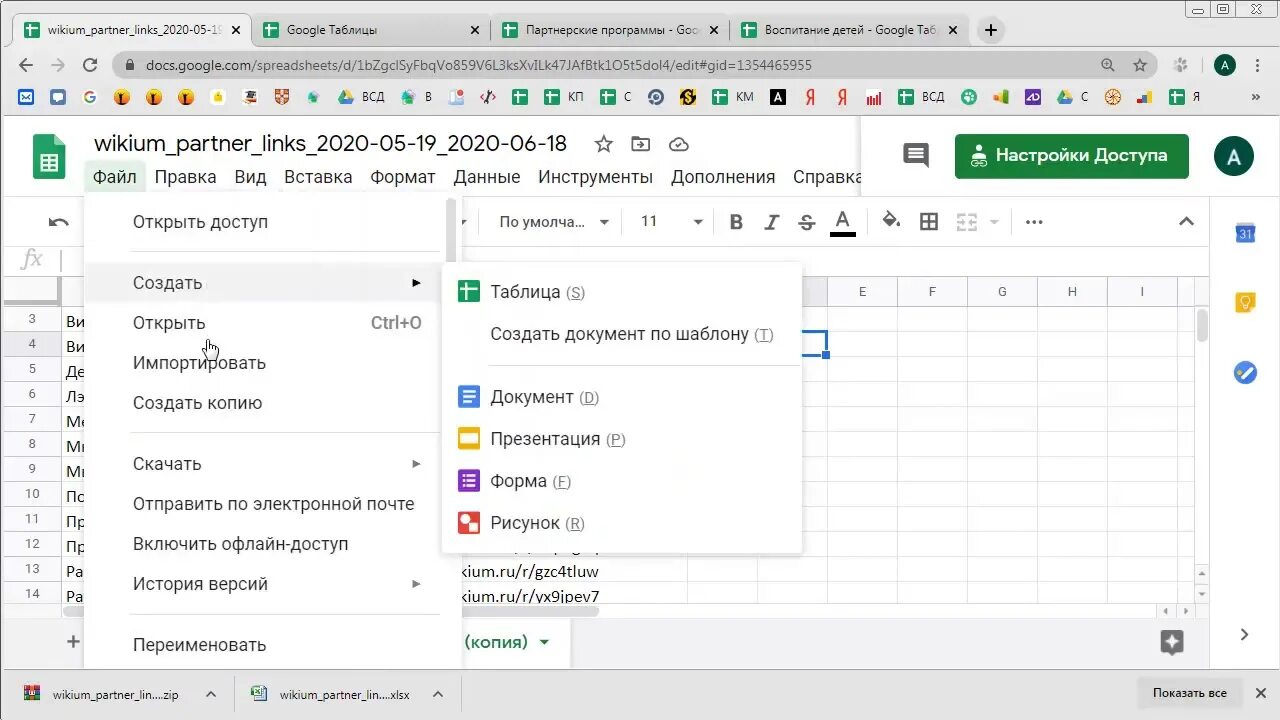The image size is (1280, 720).
Task: Choose Форма in the submenu
Action: pos(622,481)
